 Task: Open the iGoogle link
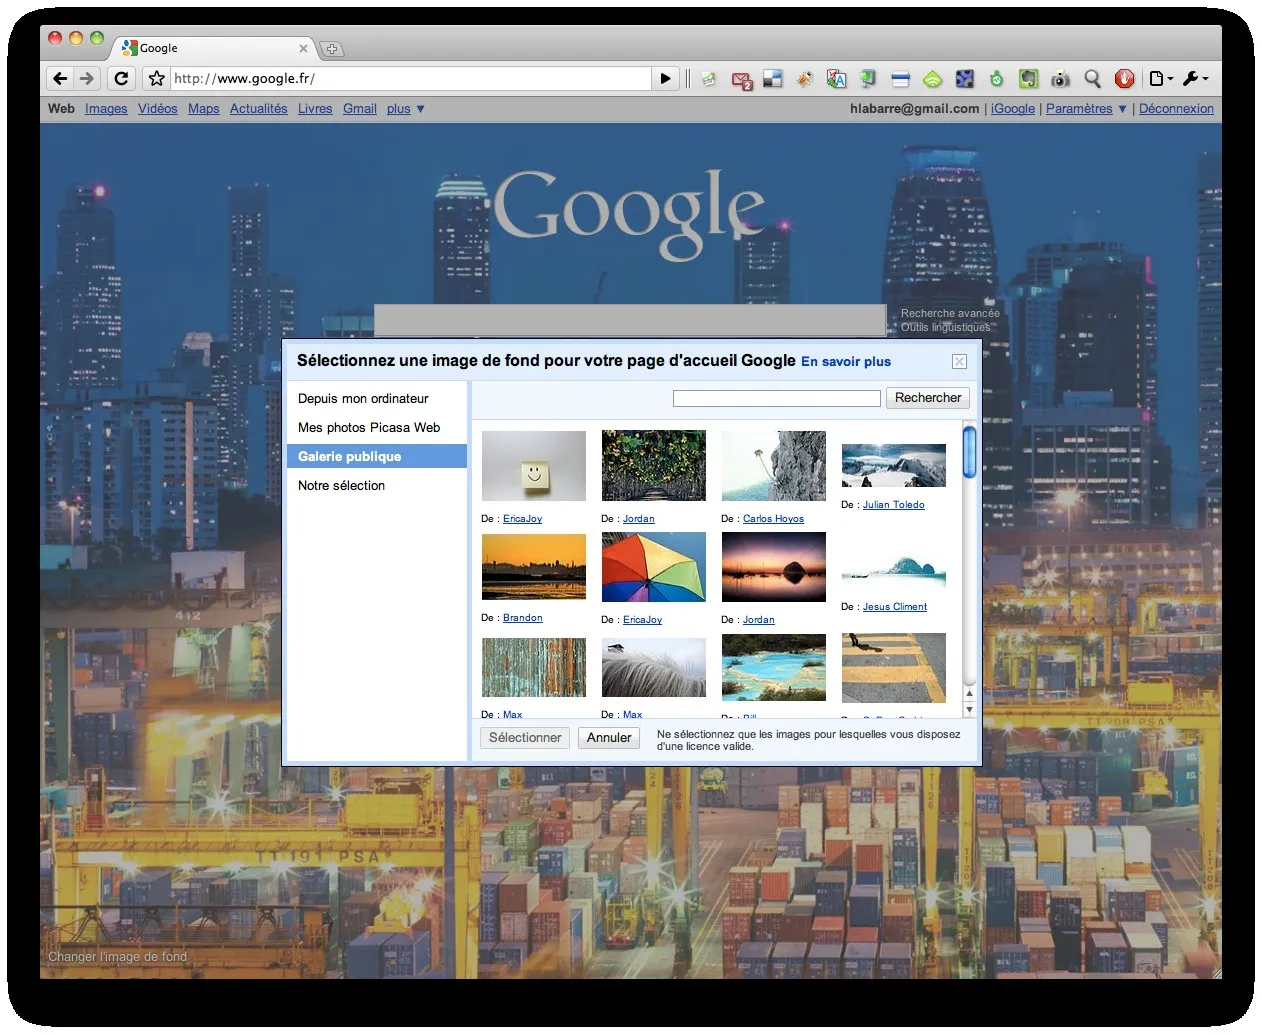(1013, 109)
